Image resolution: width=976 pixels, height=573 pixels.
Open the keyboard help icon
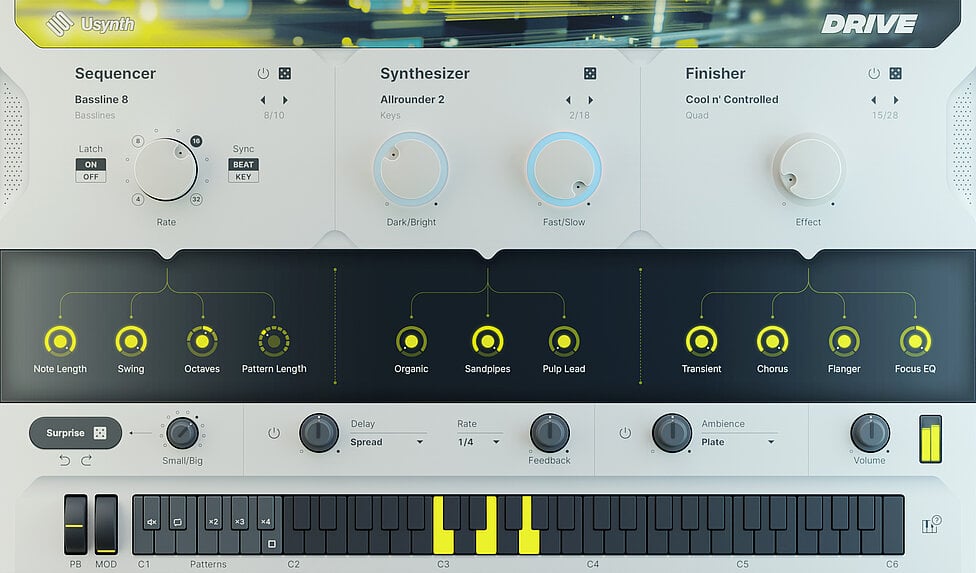pos(930,524)
